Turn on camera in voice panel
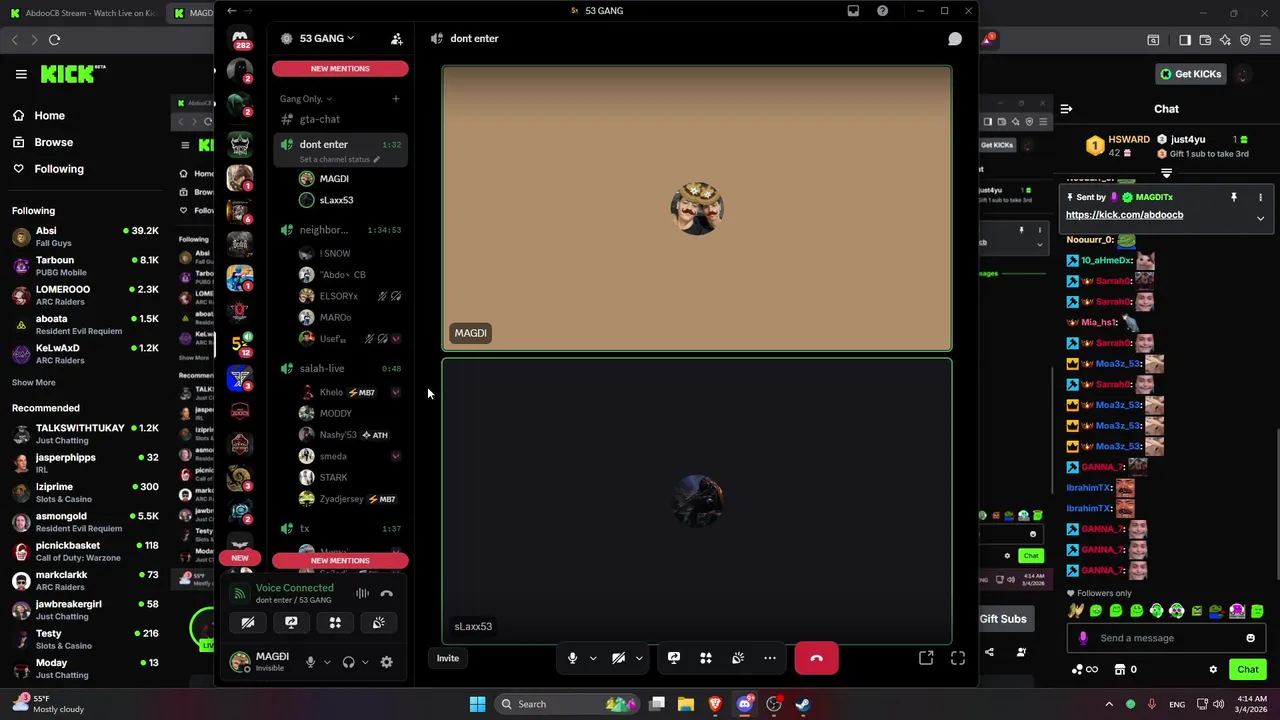The image size is (1280, 720). pyautogui.click(x=248, y=623)
